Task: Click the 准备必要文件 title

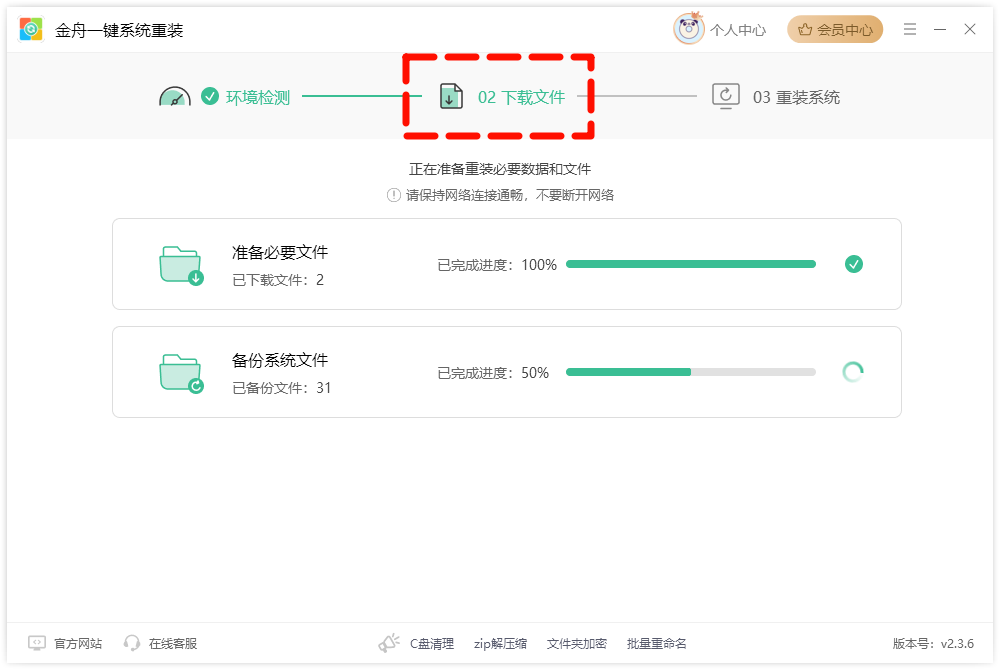Action: (280, 252)
